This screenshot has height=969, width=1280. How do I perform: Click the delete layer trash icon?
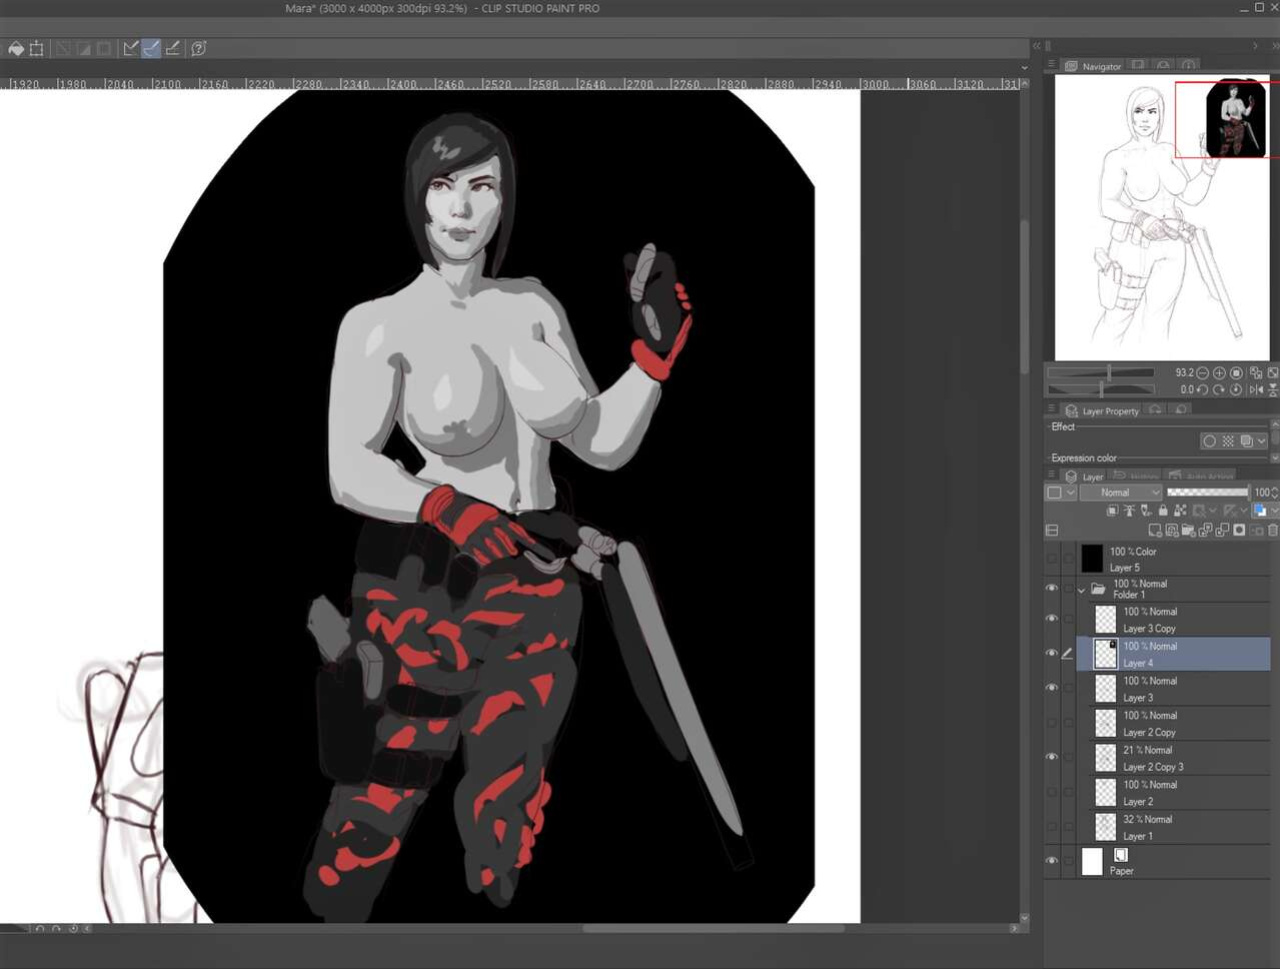(1273, 530)
